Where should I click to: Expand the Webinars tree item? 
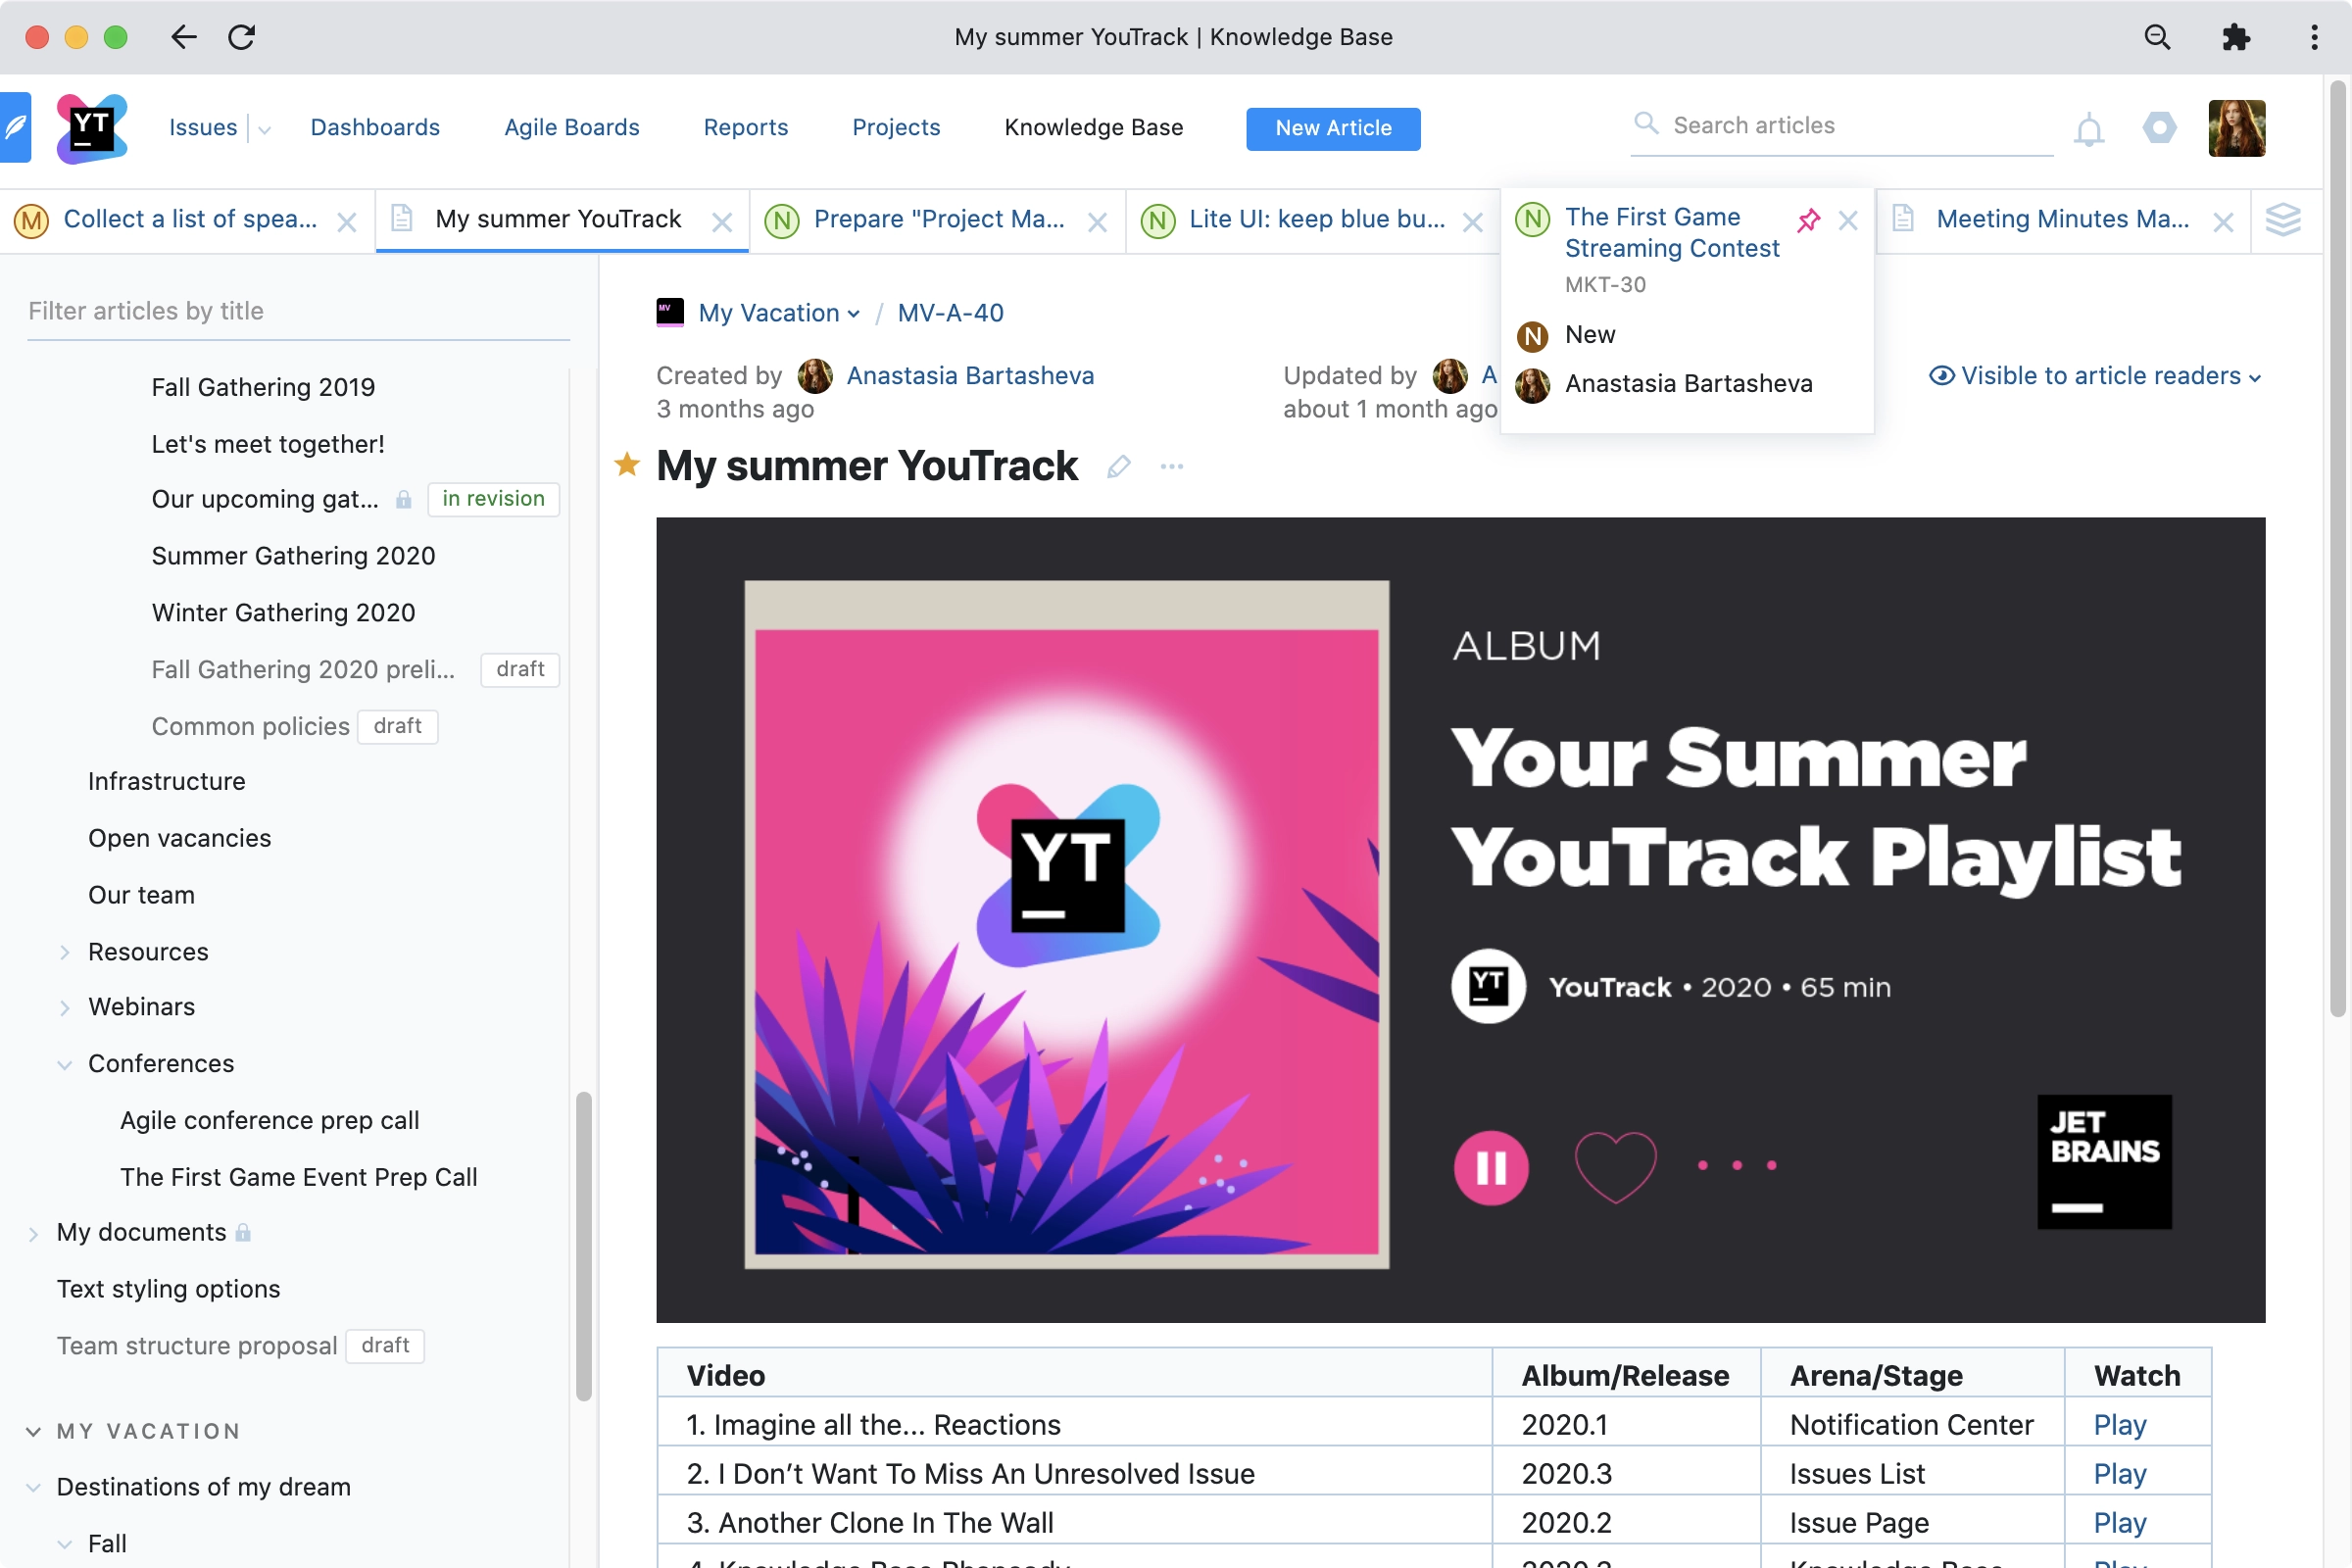tap(65, 1007)
